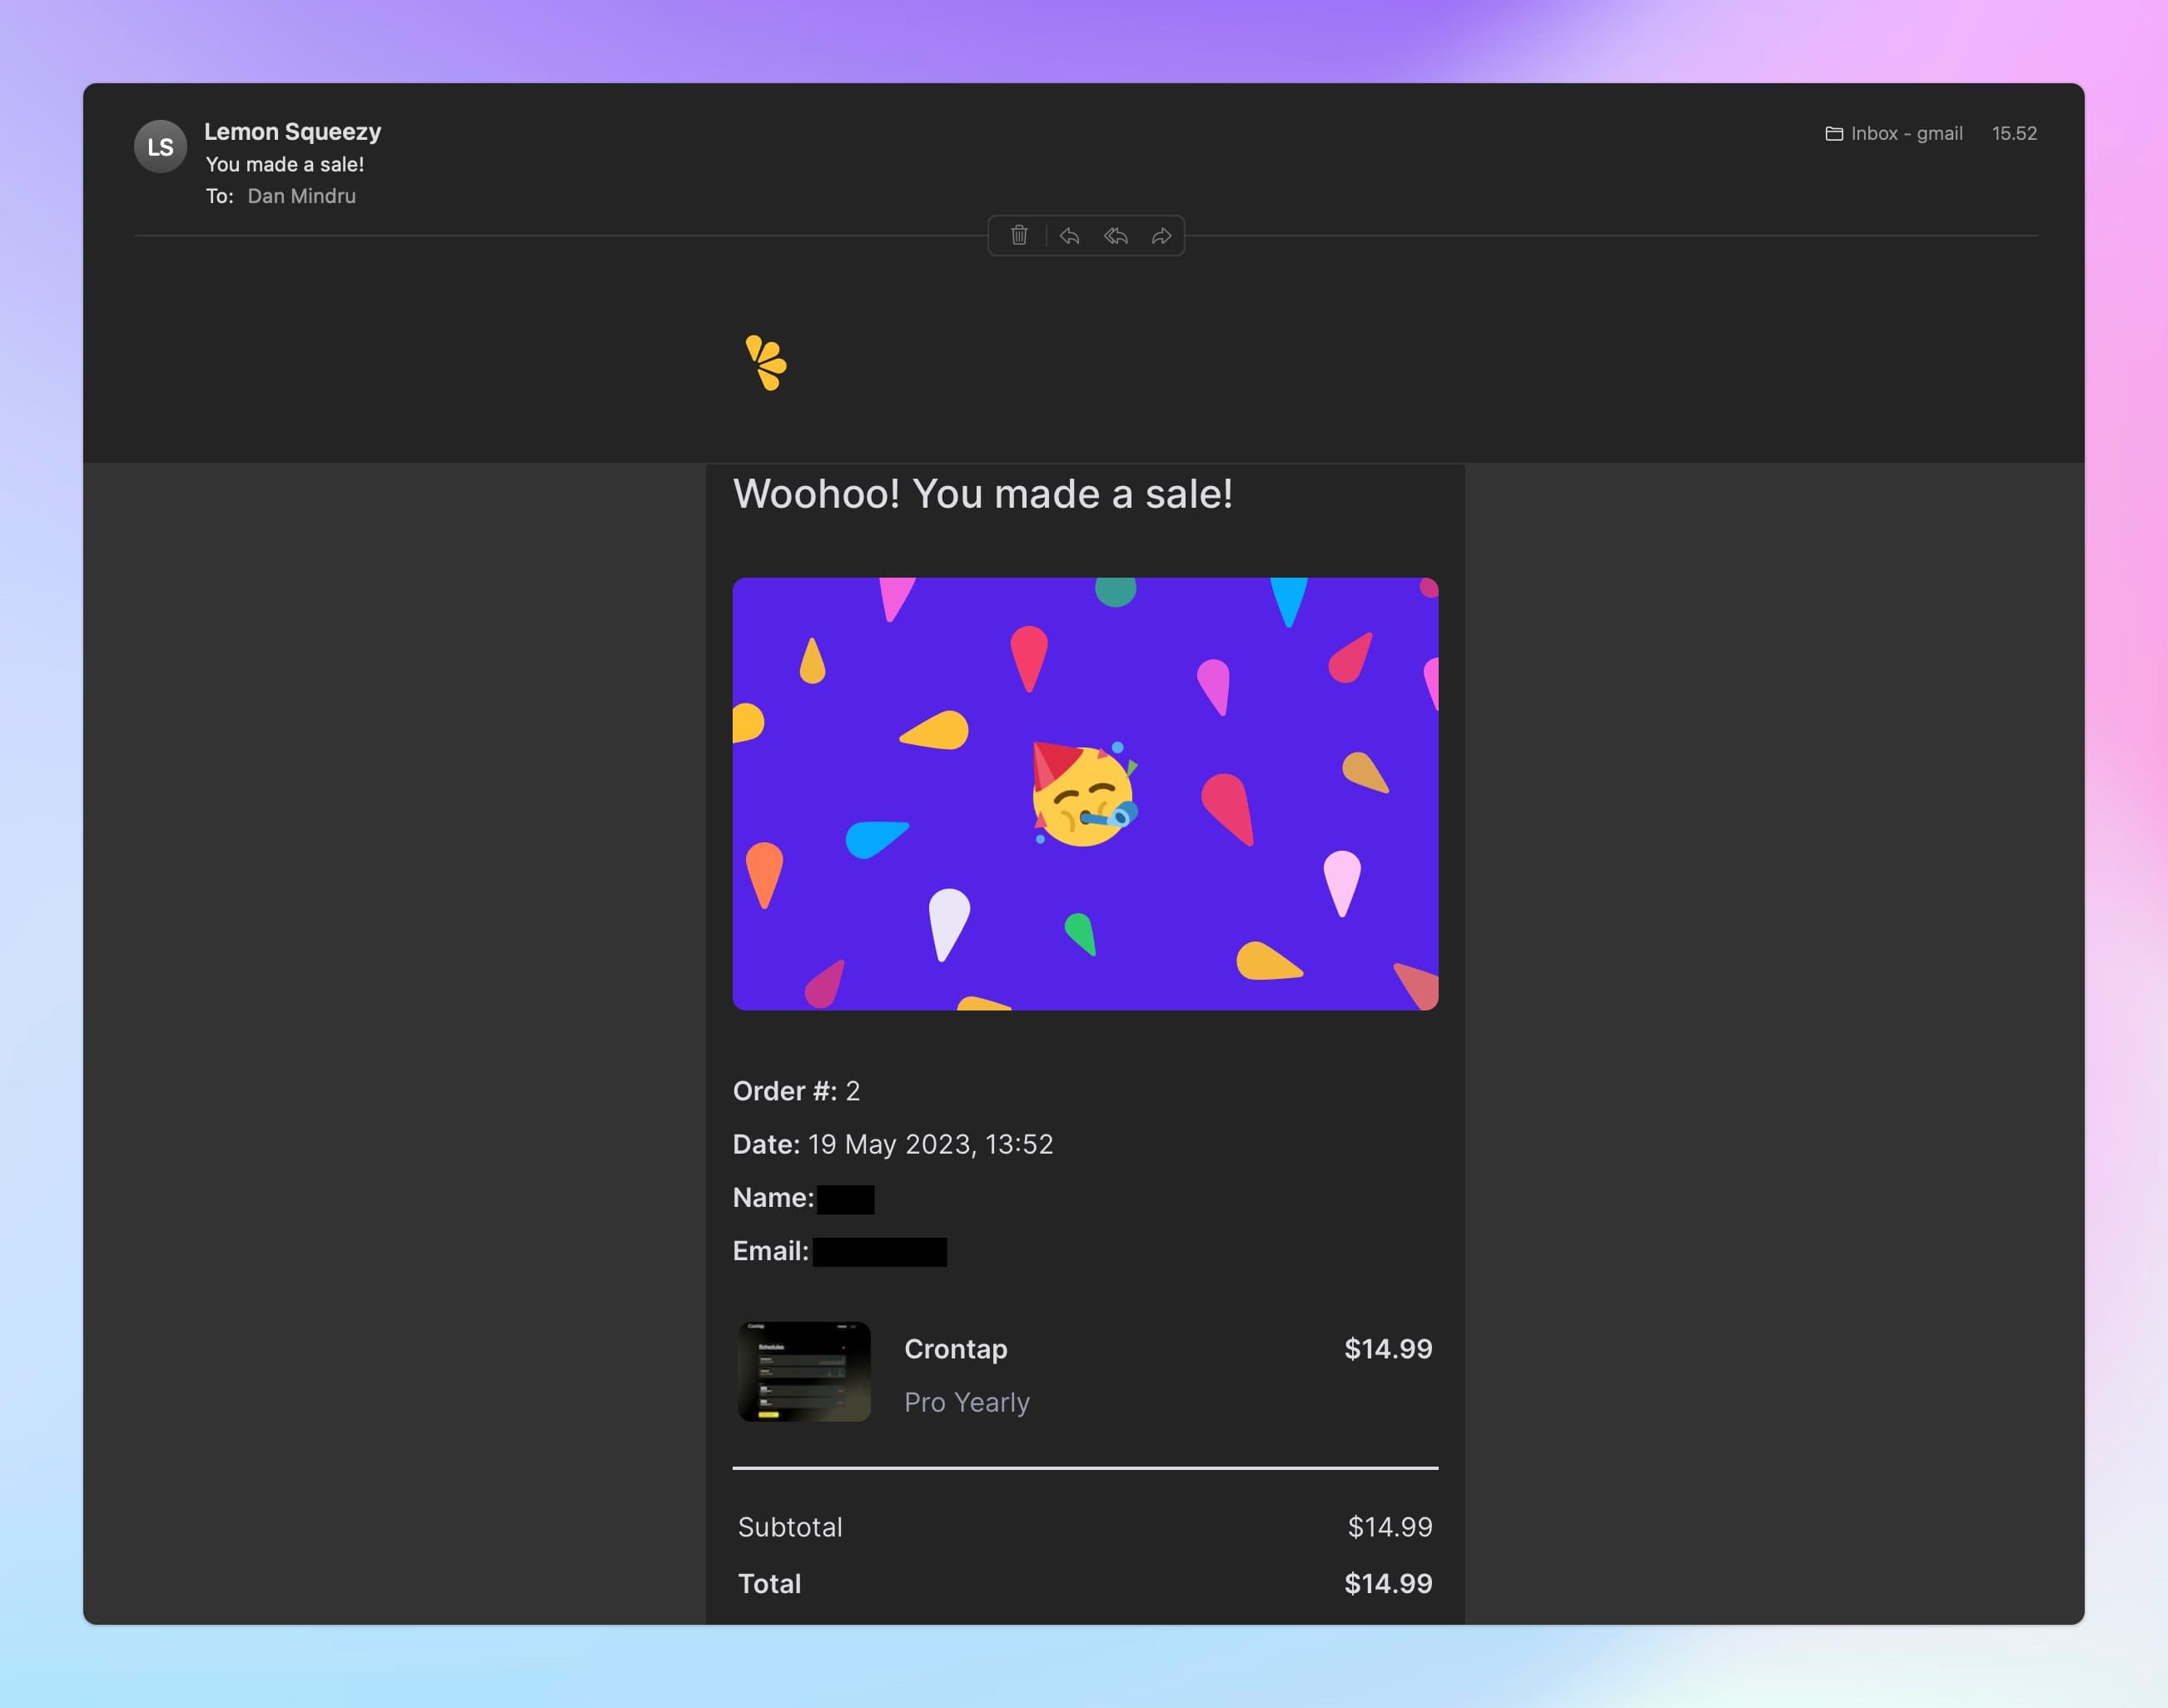Click the Woohoo! You made a sale! heading
This screenshot has width=2168, height=1708.
pyautogui.click(x=983, y=494)
